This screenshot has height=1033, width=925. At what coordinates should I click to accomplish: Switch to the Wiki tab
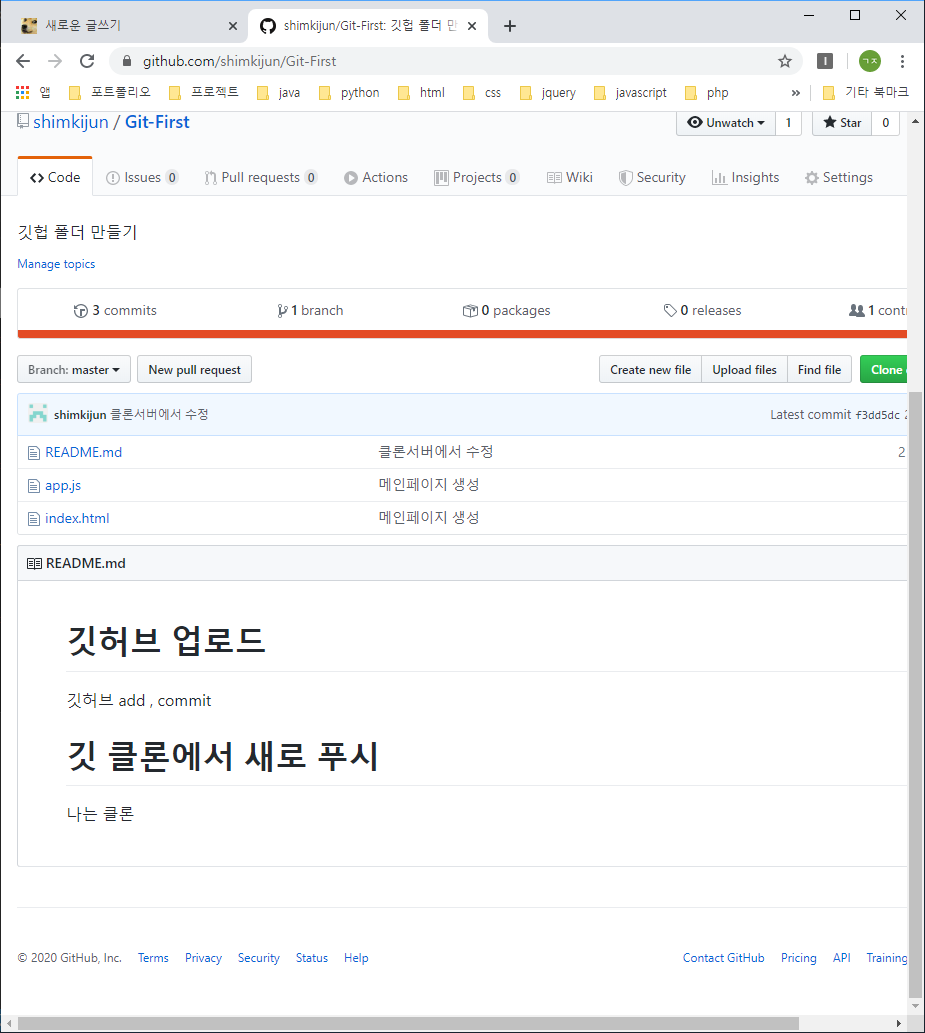pos(570,177)
